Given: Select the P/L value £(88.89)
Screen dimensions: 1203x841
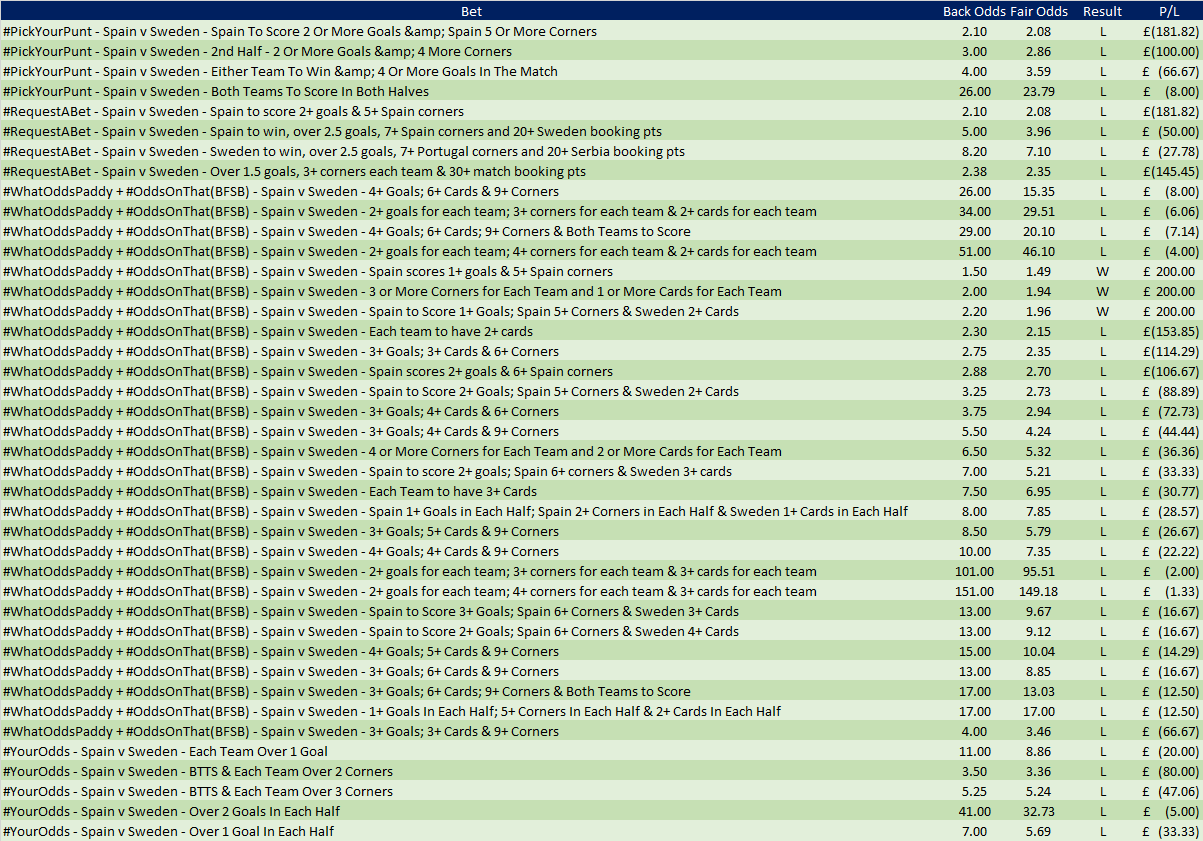Looking at the screenshot, I should click(1169, 391).
